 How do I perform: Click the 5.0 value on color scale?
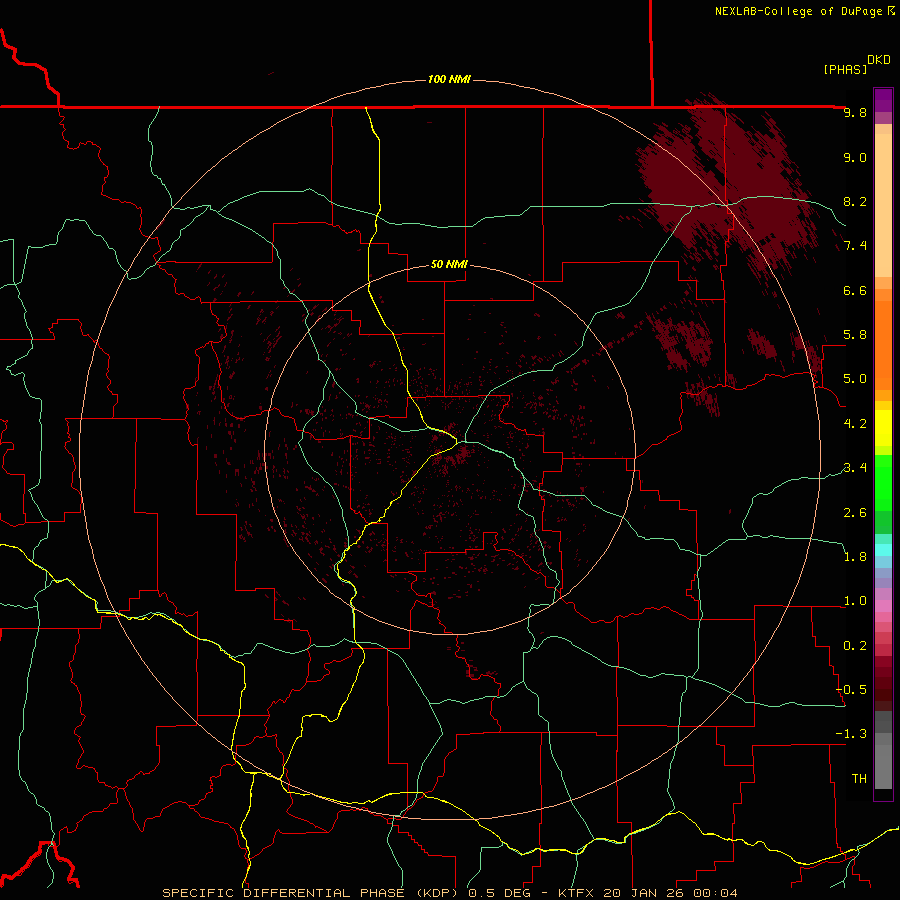(x=855, y=379)
